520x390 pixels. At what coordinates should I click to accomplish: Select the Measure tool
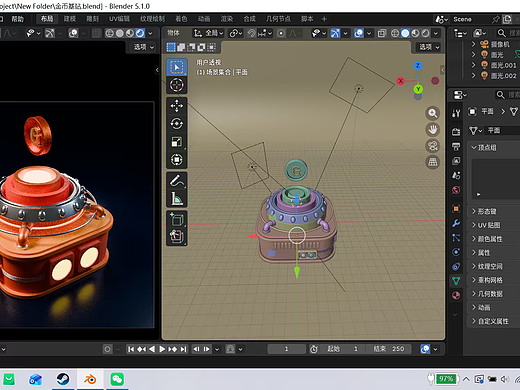(x=177, y=199)
